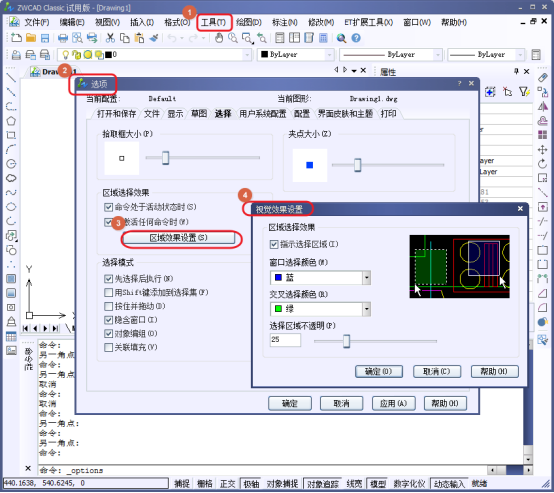This screenshot has height=493, width=554.
Task: Click the 拾取框大小 slider handle
Action: [165, 158]
